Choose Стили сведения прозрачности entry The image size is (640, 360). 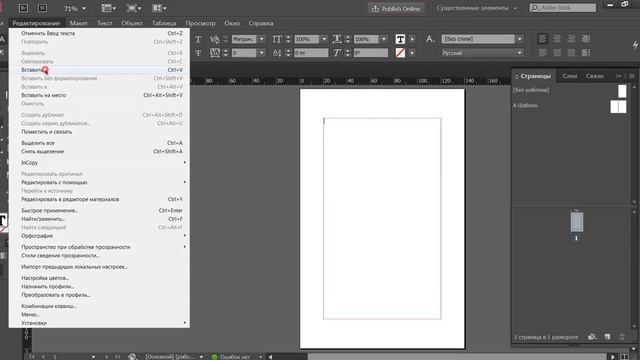(x=99, y=256)
